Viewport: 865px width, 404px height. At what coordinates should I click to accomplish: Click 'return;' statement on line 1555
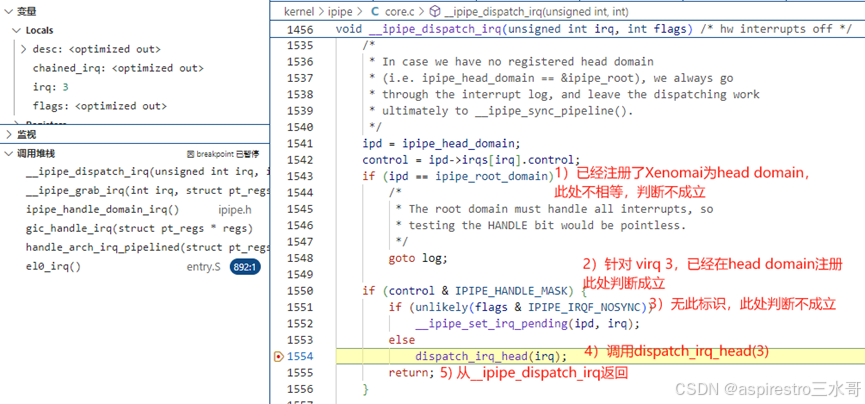point(412,373)
